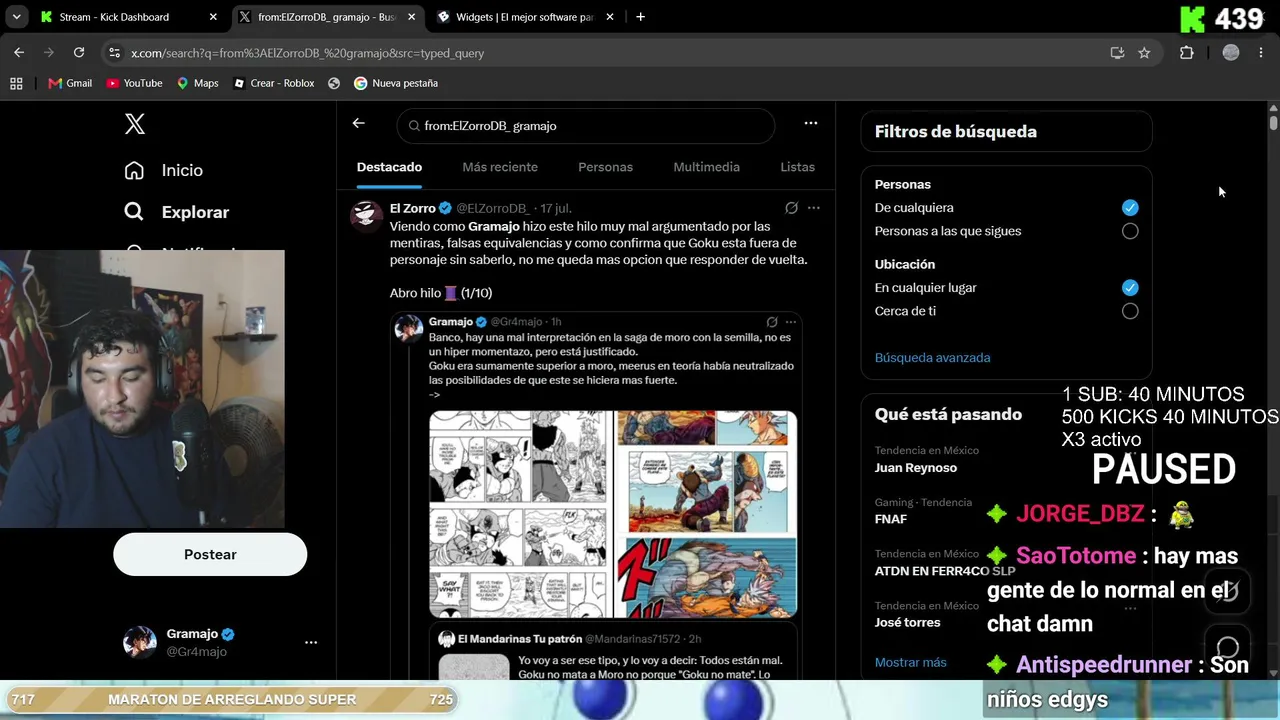Open more options on El Zorro's post
Image resolution: width=1280 pixels, height=720 pixels.
point(814,208)
